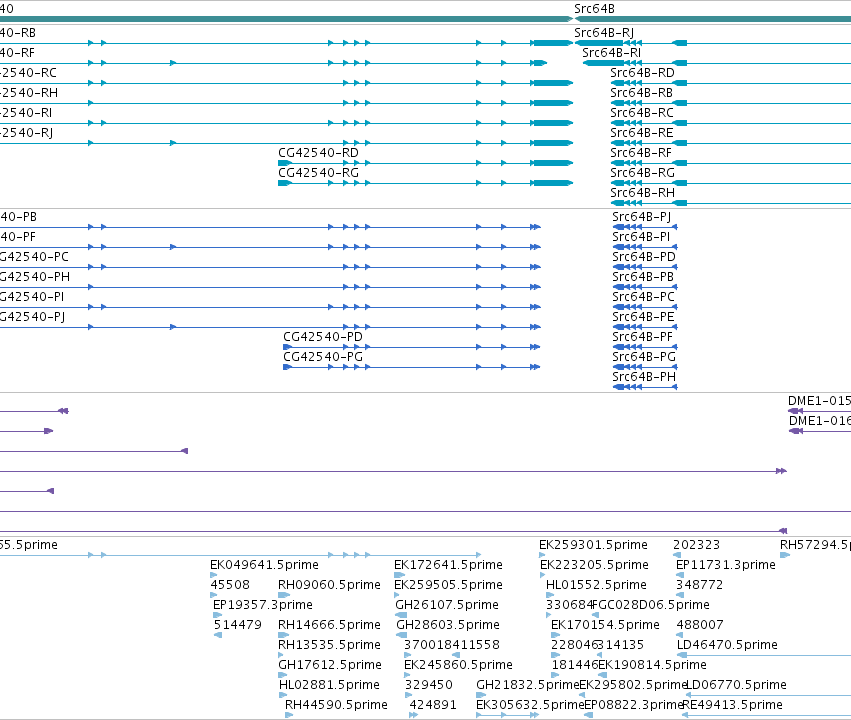This screenshot has height=720, width=851.
Task: Select the EP11731.3prime EST label
Action: [x=726, y=565]
